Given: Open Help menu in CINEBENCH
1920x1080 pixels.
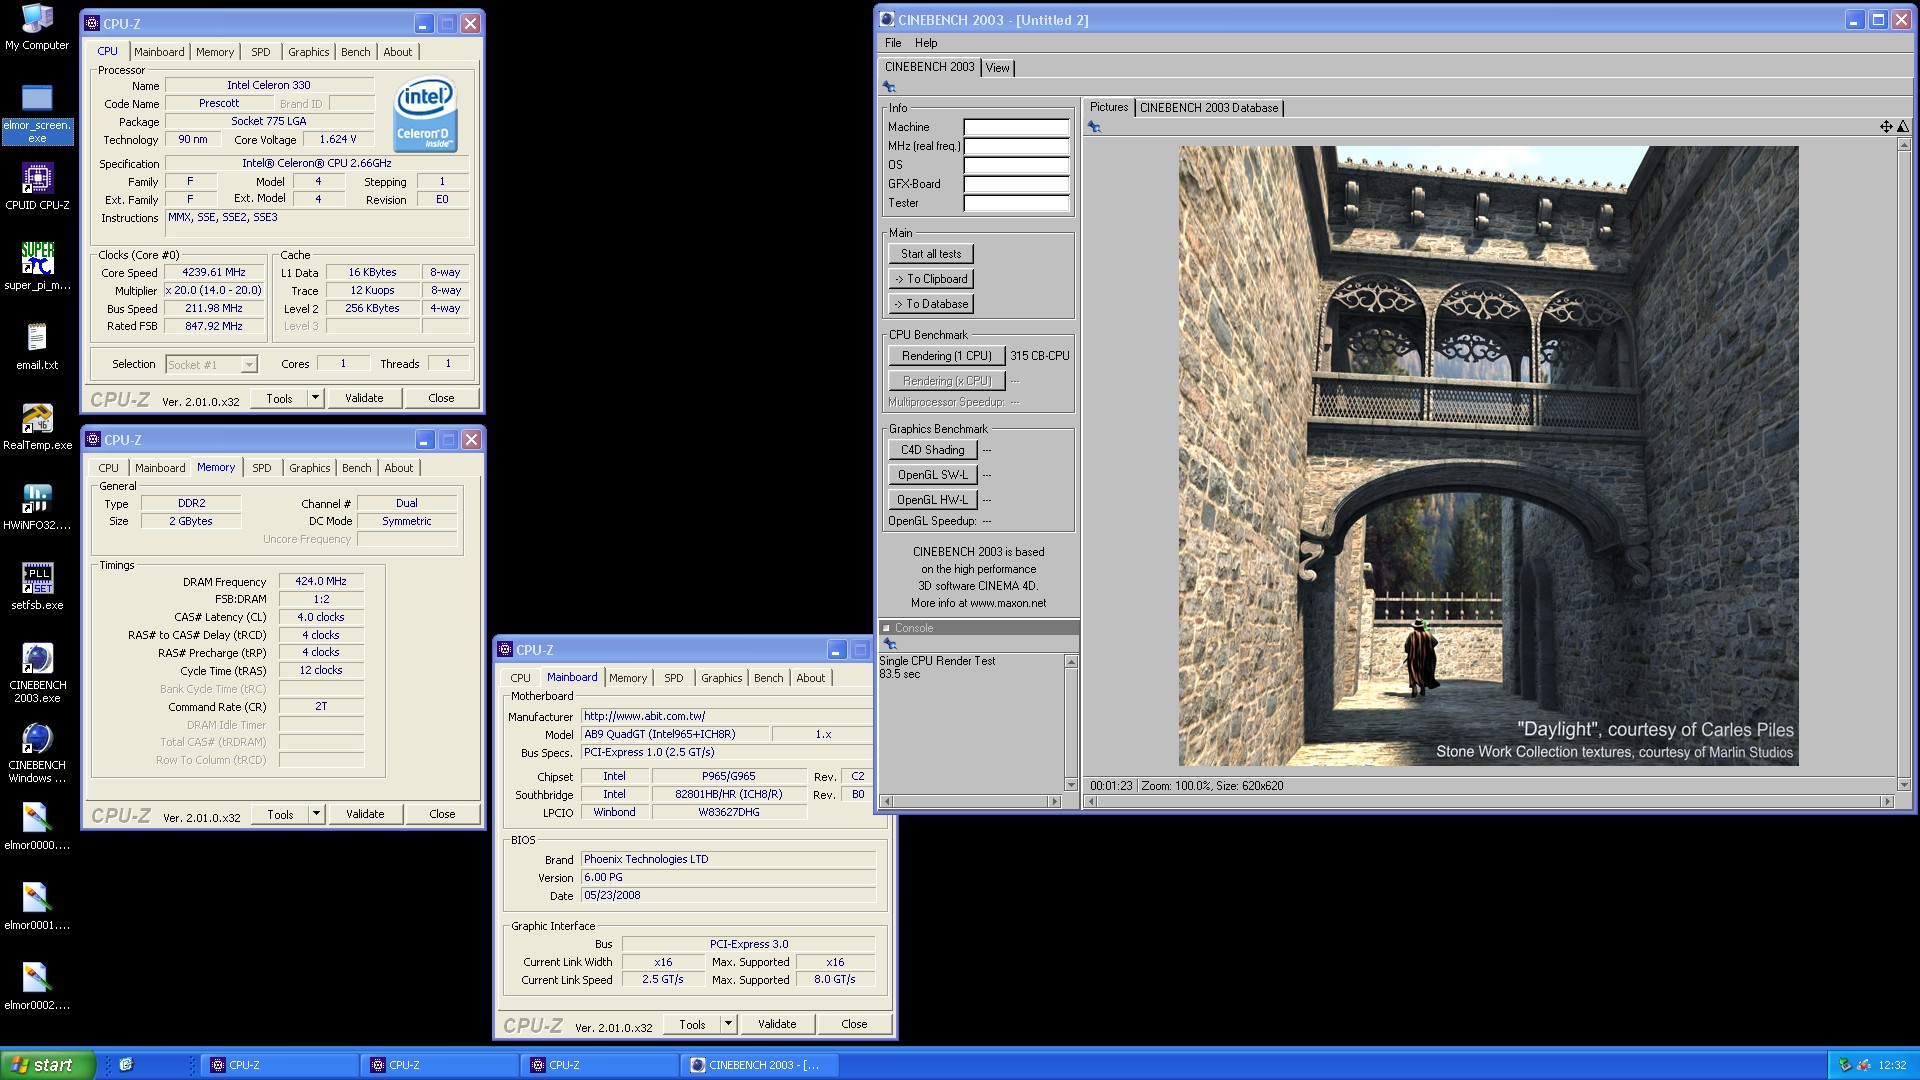Looking at the screenshot, I should click(926, 43).
